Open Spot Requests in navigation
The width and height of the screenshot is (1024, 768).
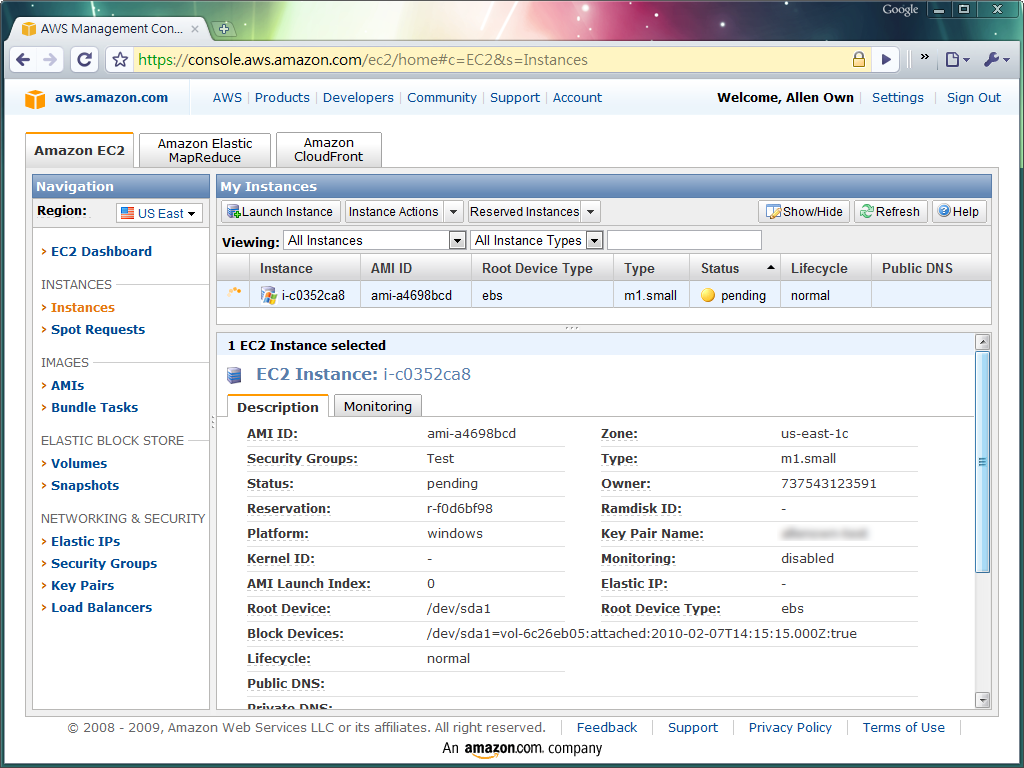pos(98,330)
